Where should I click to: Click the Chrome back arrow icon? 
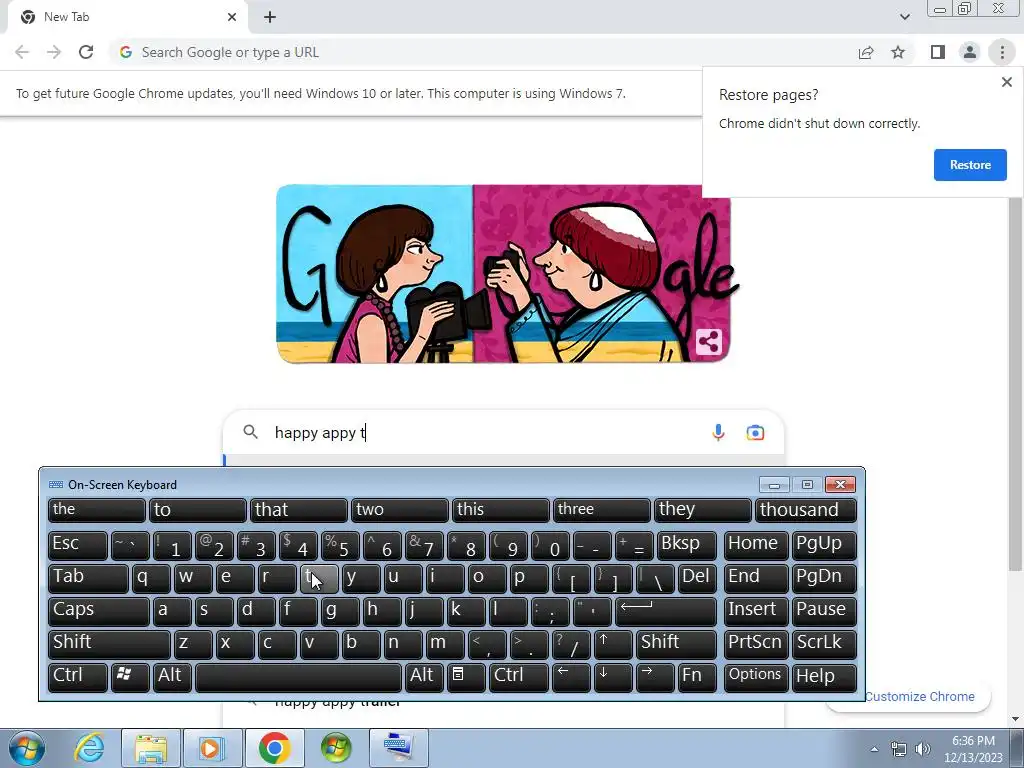(22, 52)
